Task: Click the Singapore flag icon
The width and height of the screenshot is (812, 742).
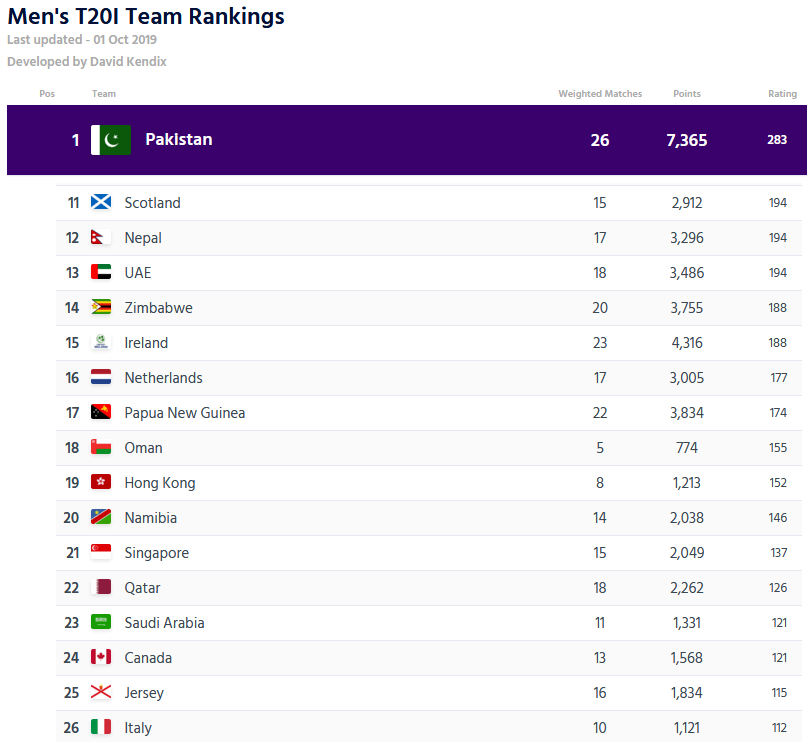Action: (101, 552)
